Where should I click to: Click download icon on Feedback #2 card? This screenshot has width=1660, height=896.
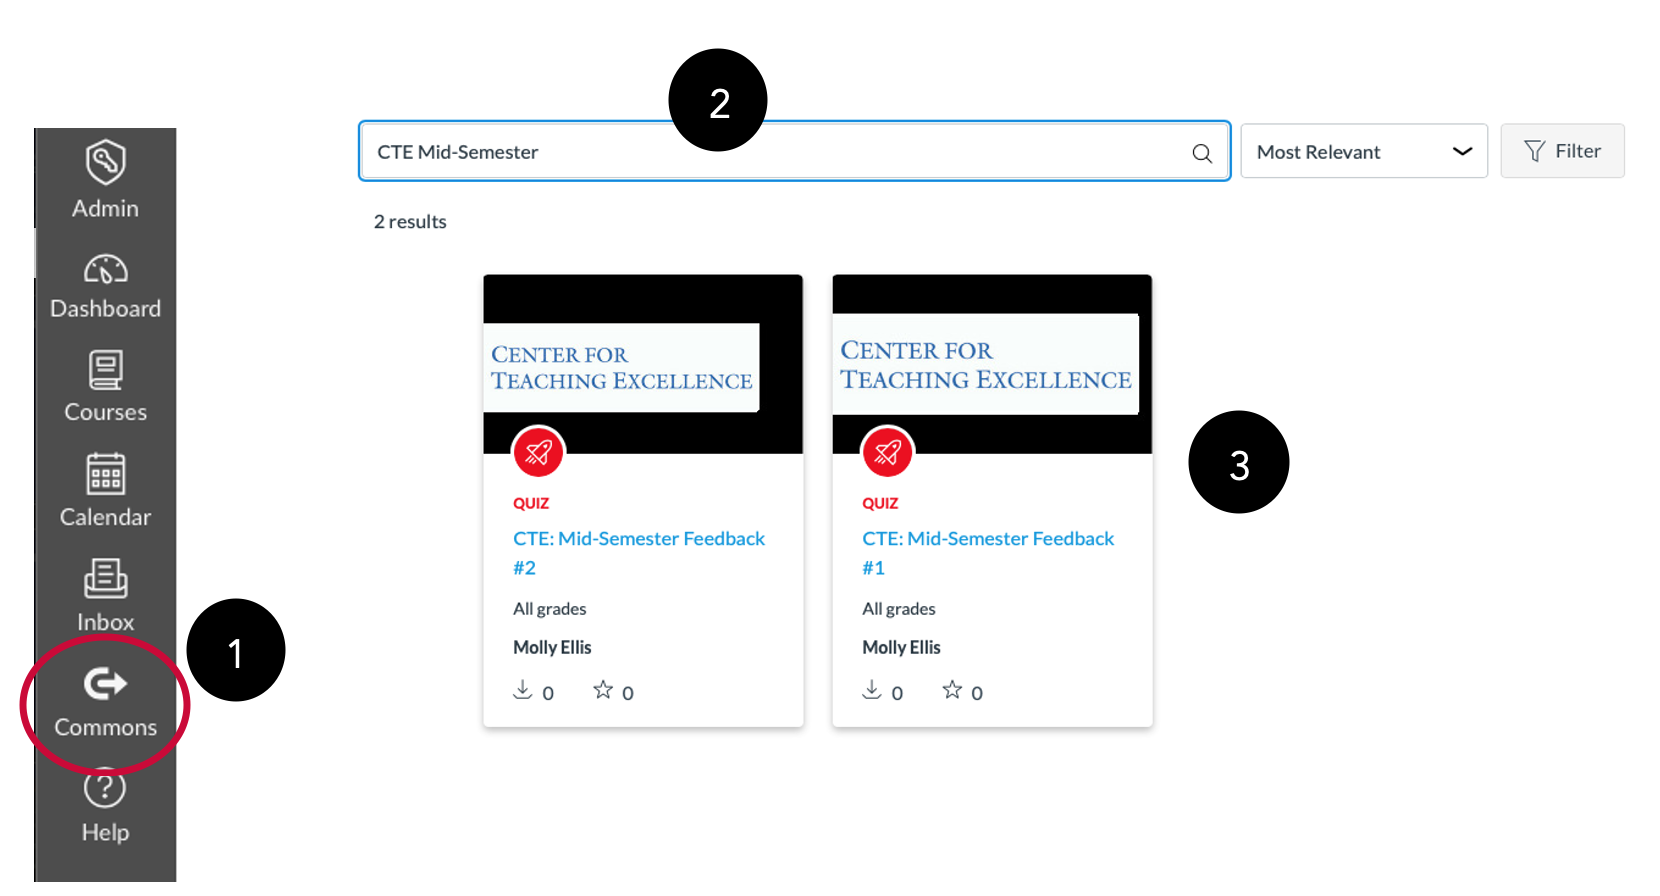[x=522, y=690]
